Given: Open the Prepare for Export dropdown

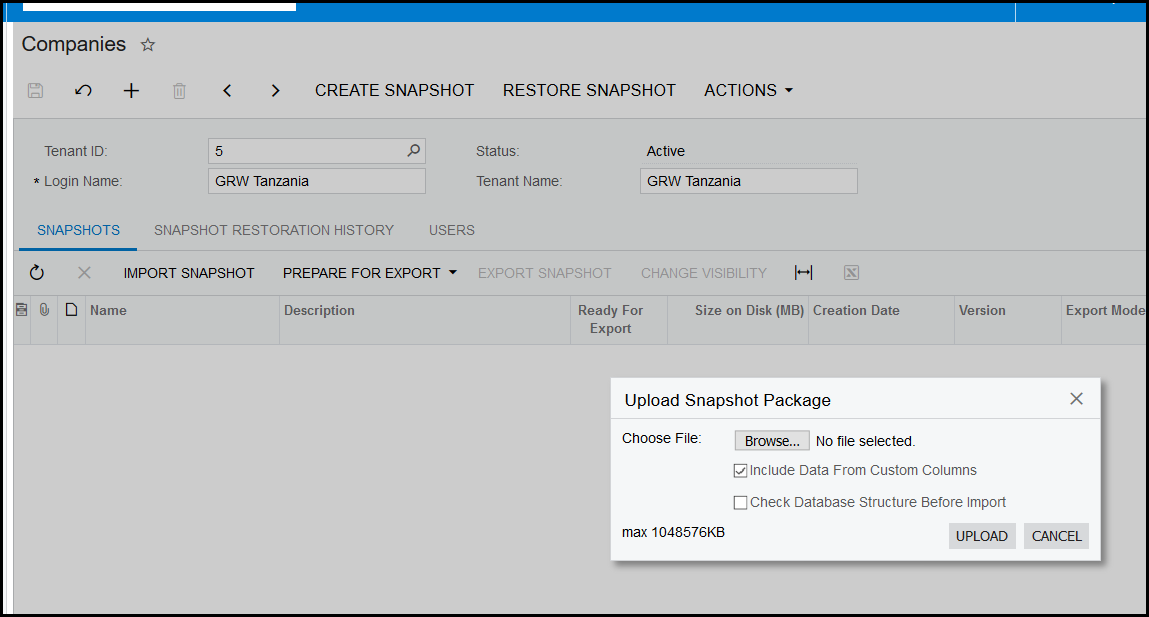Looking at the screenshot, I should pyautogui.click(x=369, y=273).
